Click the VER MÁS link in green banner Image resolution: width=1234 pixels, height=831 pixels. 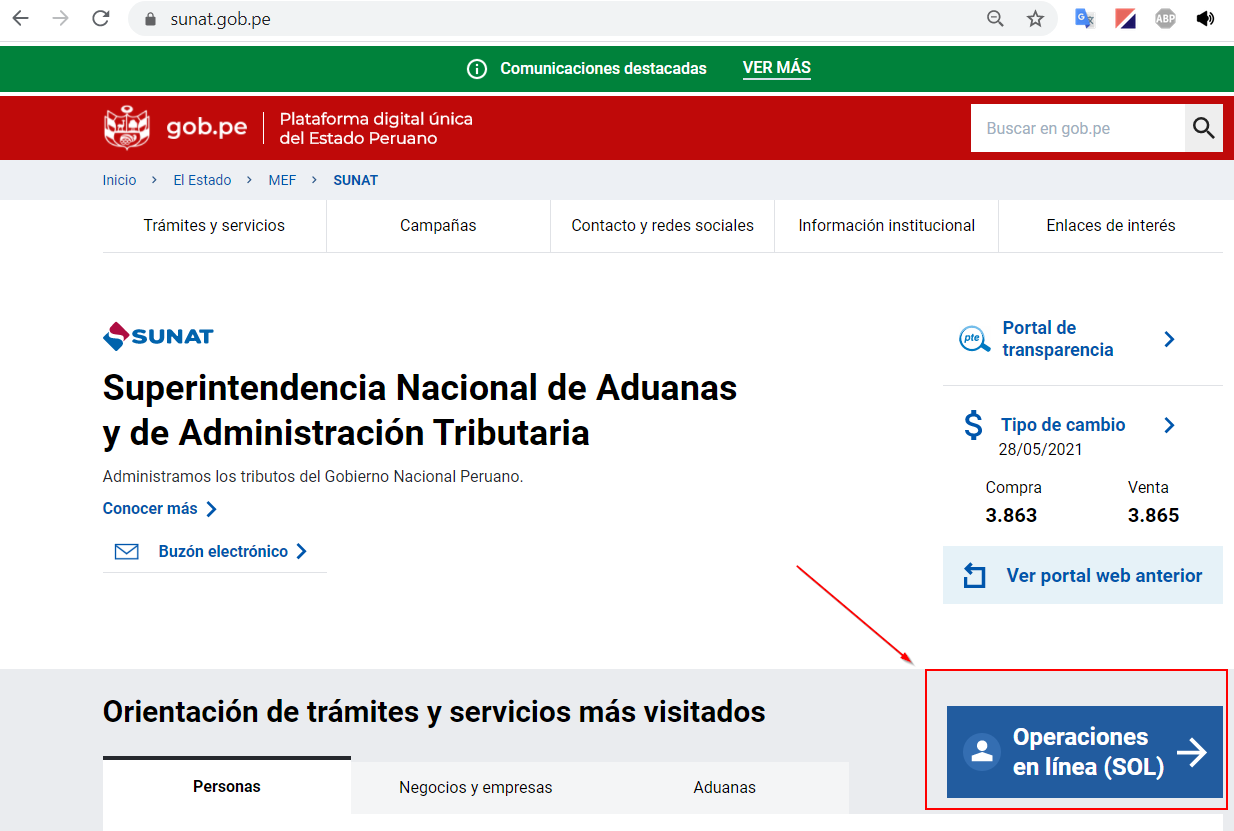point(777,68)
